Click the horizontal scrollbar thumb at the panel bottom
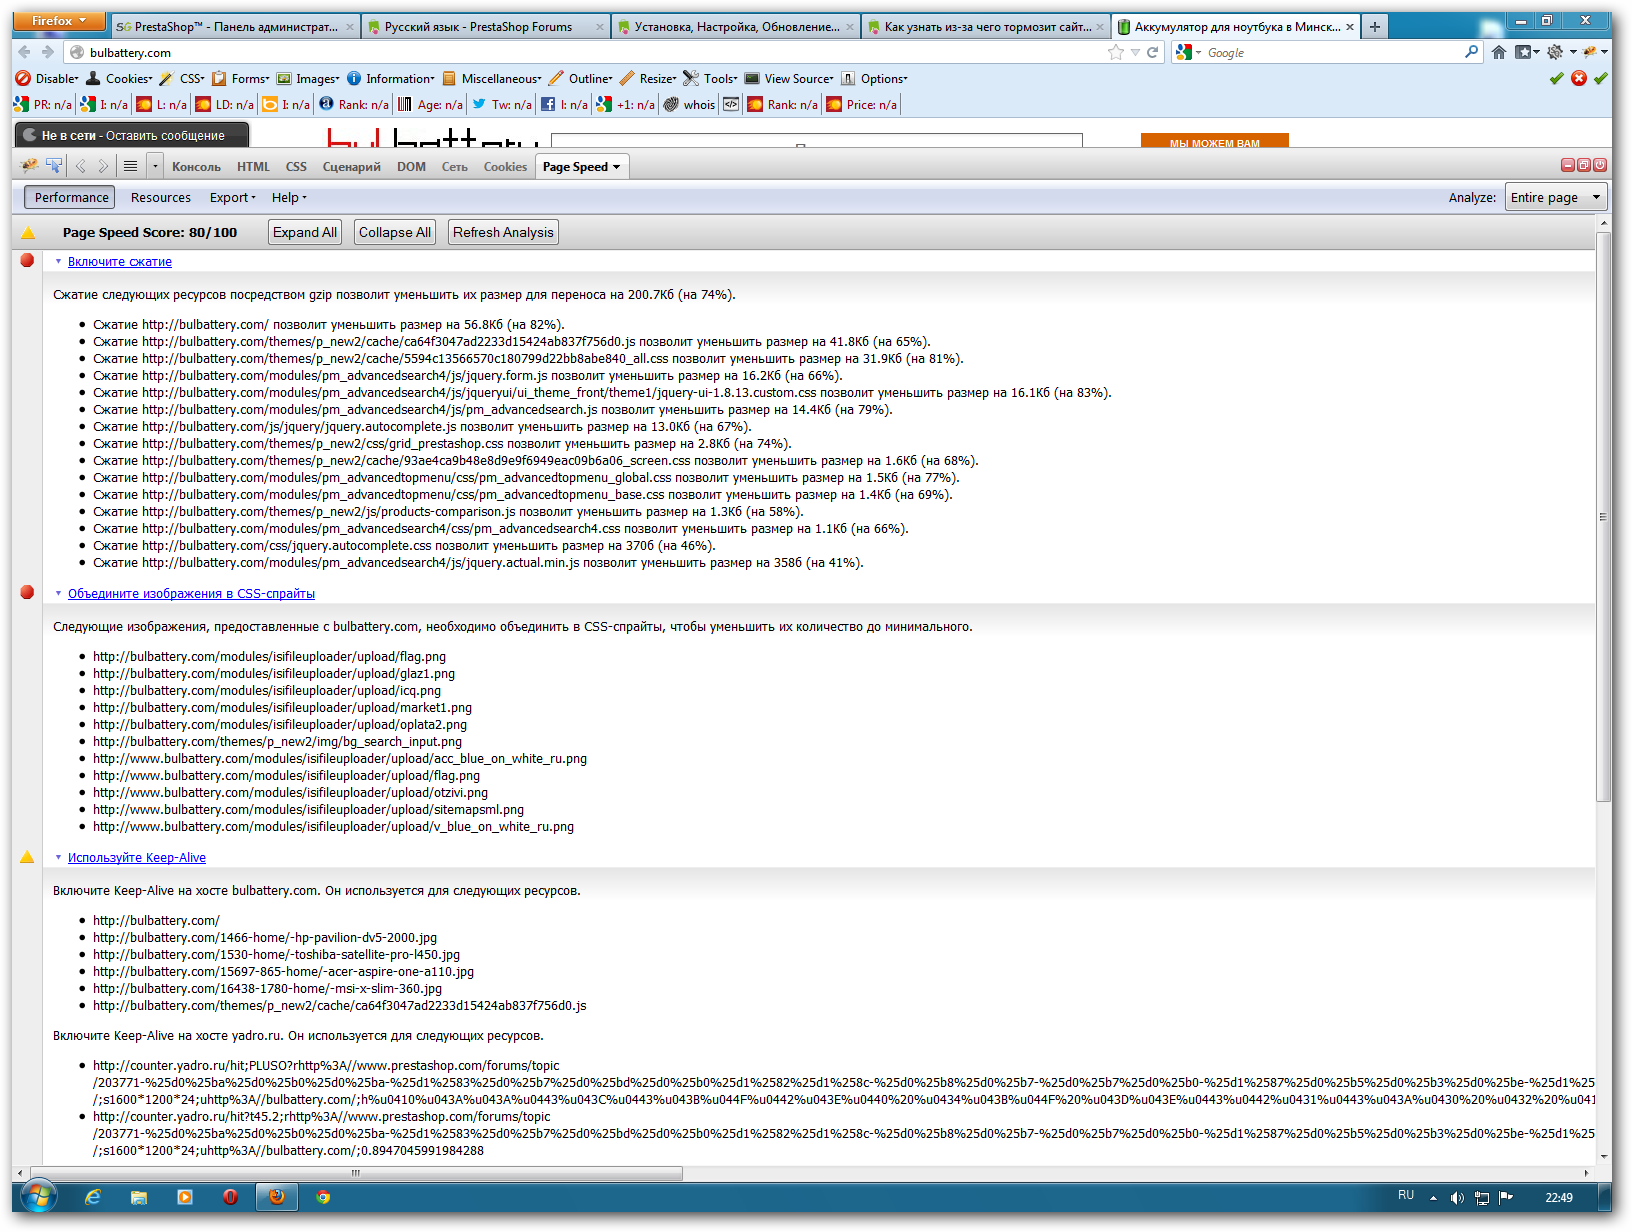The width and height of the screenshot is (1632, 1232). pos(356,1173)
